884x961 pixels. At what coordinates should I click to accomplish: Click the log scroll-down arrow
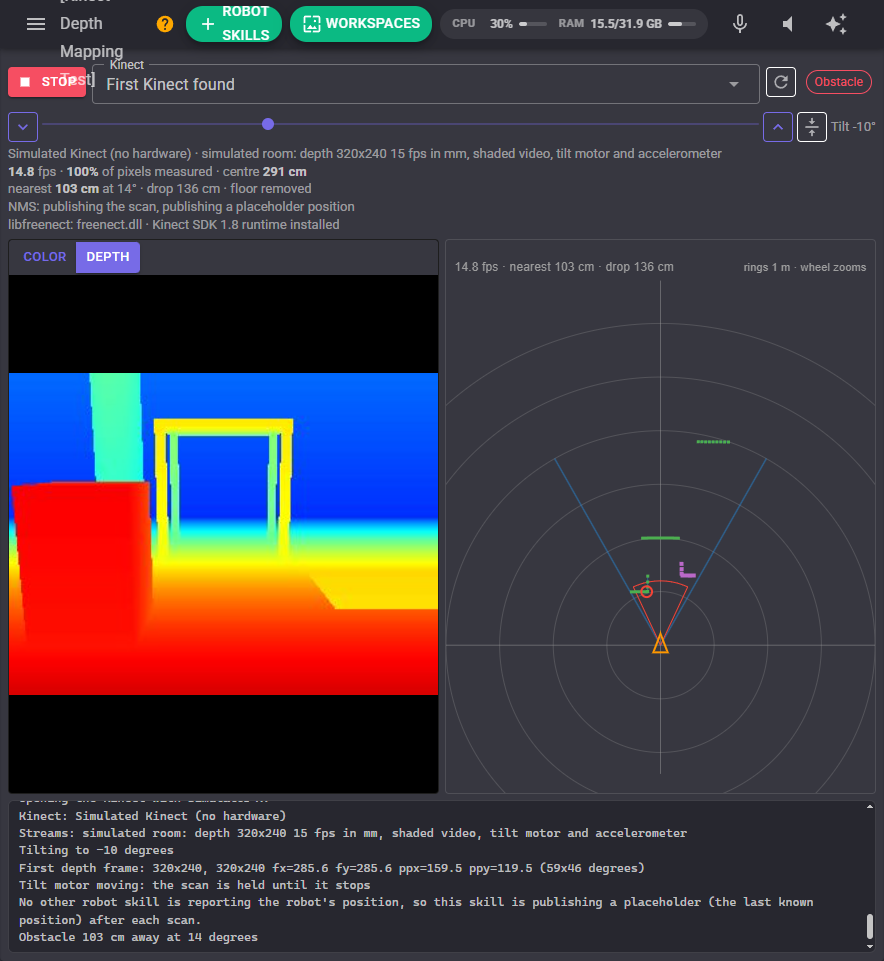point(869,947)
